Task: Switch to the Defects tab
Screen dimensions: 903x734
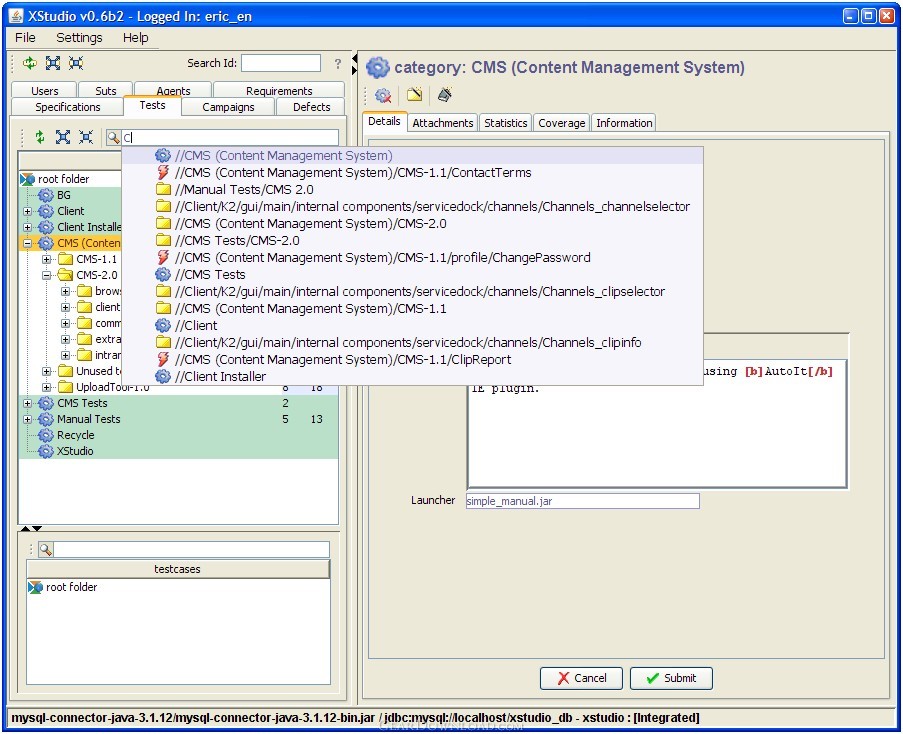Action: [311, 107]
